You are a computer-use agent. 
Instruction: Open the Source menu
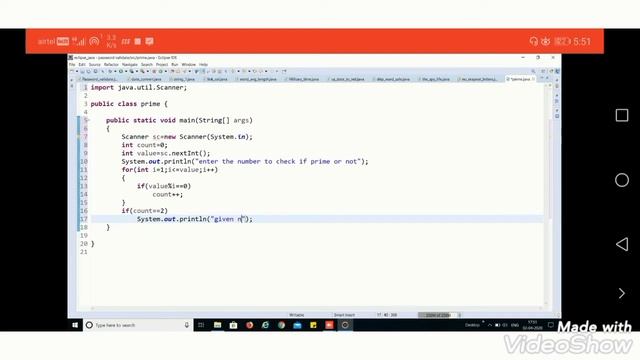coord(94,64)
